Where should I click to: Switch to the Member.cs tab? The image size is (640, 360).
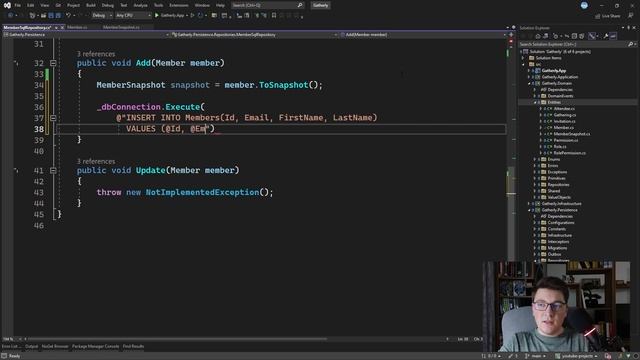pos(77,27)
